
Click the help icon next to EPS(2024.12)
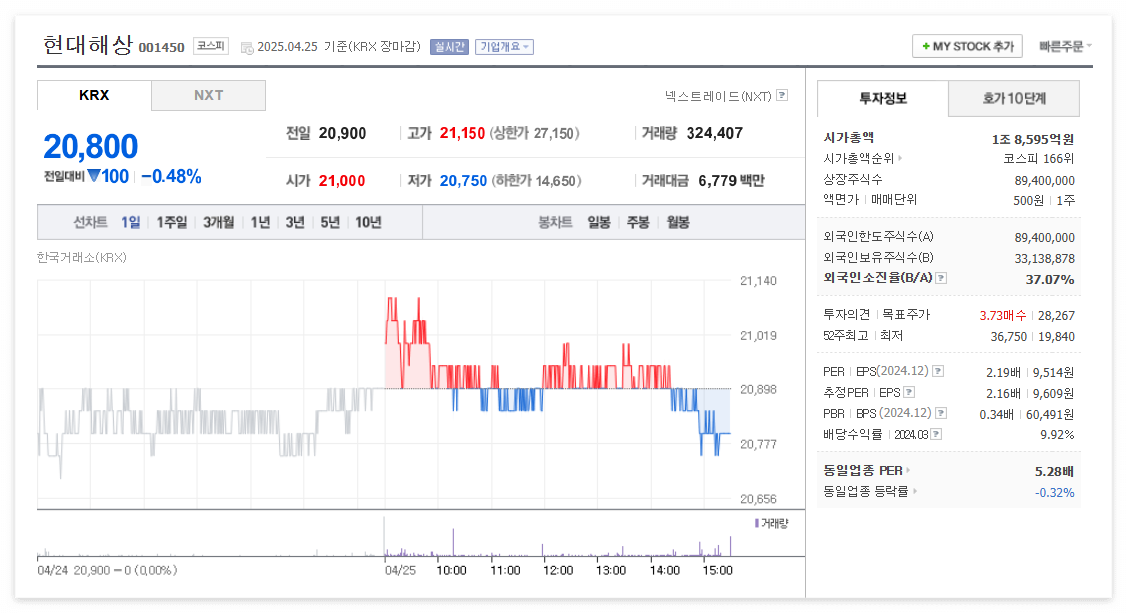(937, 372)
